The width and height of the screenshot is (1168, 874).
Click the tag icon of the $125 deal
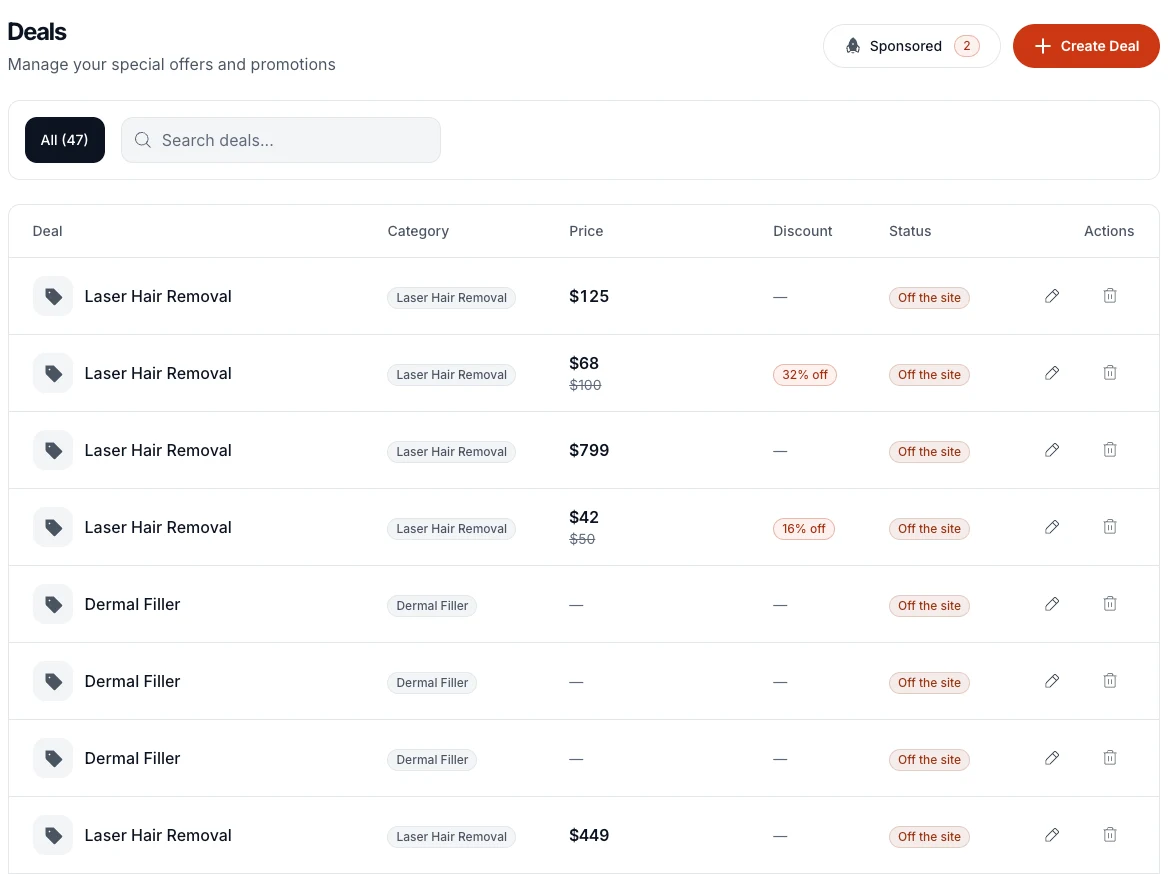coord(53,297)
